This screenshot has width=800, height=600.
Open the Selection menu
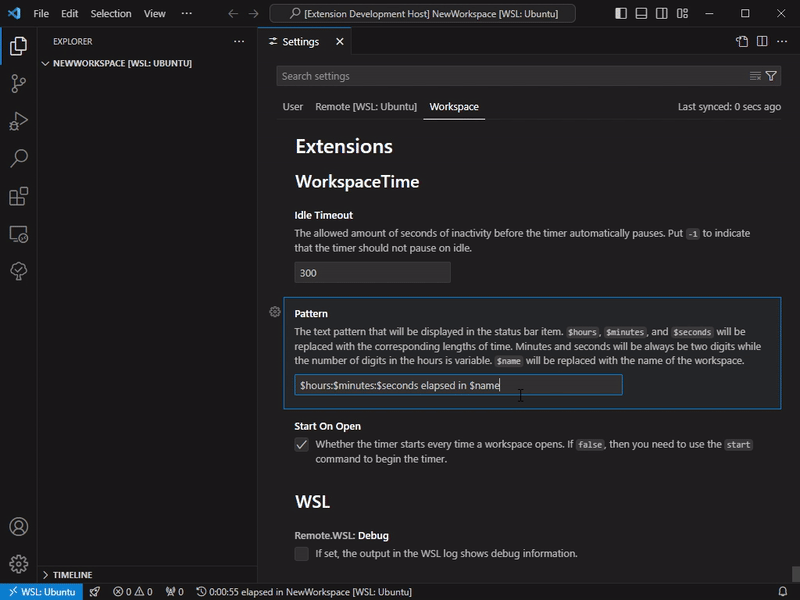click(111, 14)
